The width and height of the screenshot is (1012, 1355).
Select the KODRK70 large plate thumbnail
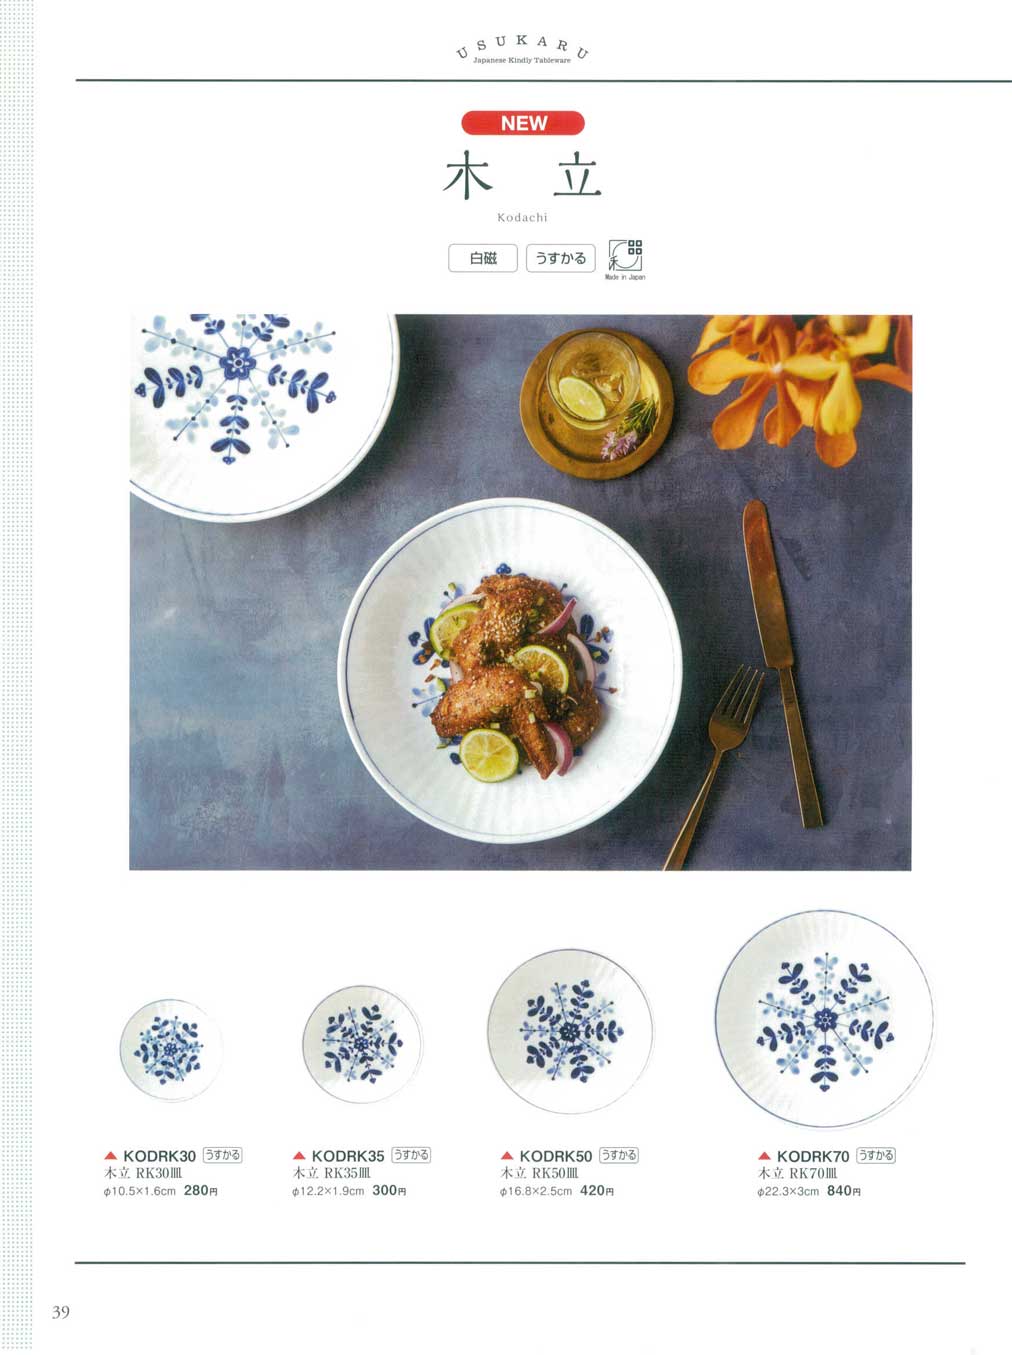[825, 1019]
